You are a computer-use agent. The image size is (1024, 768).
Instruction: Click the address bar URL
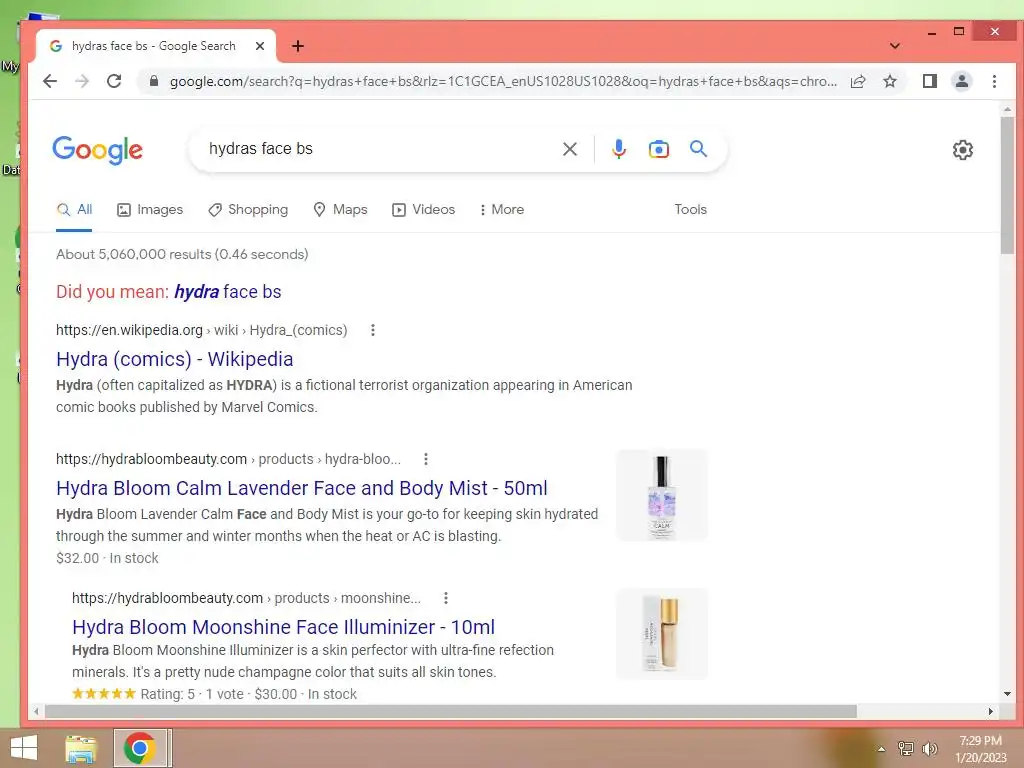pos(503,81)
